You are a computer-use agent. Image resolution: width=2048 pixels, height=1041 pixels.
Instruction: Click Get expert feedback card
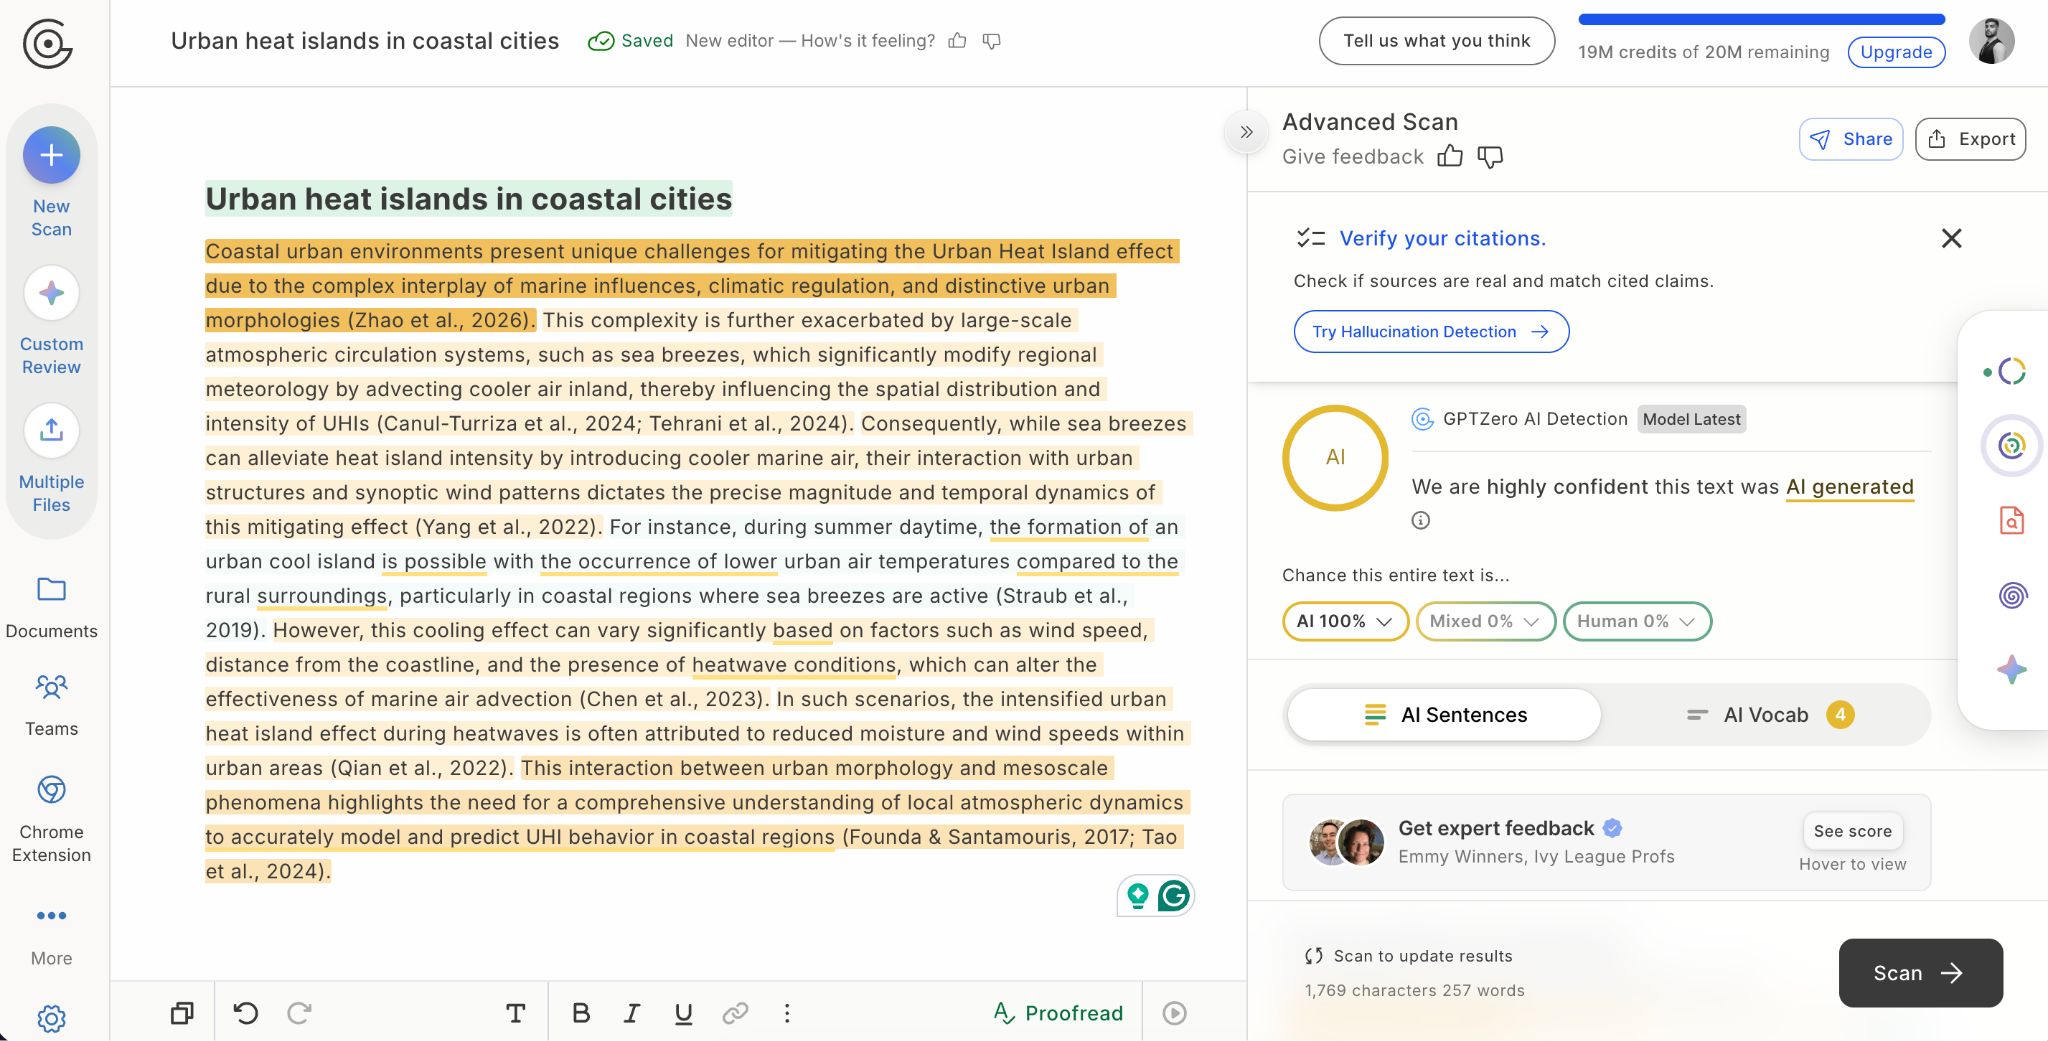(x=1606, y=842)
